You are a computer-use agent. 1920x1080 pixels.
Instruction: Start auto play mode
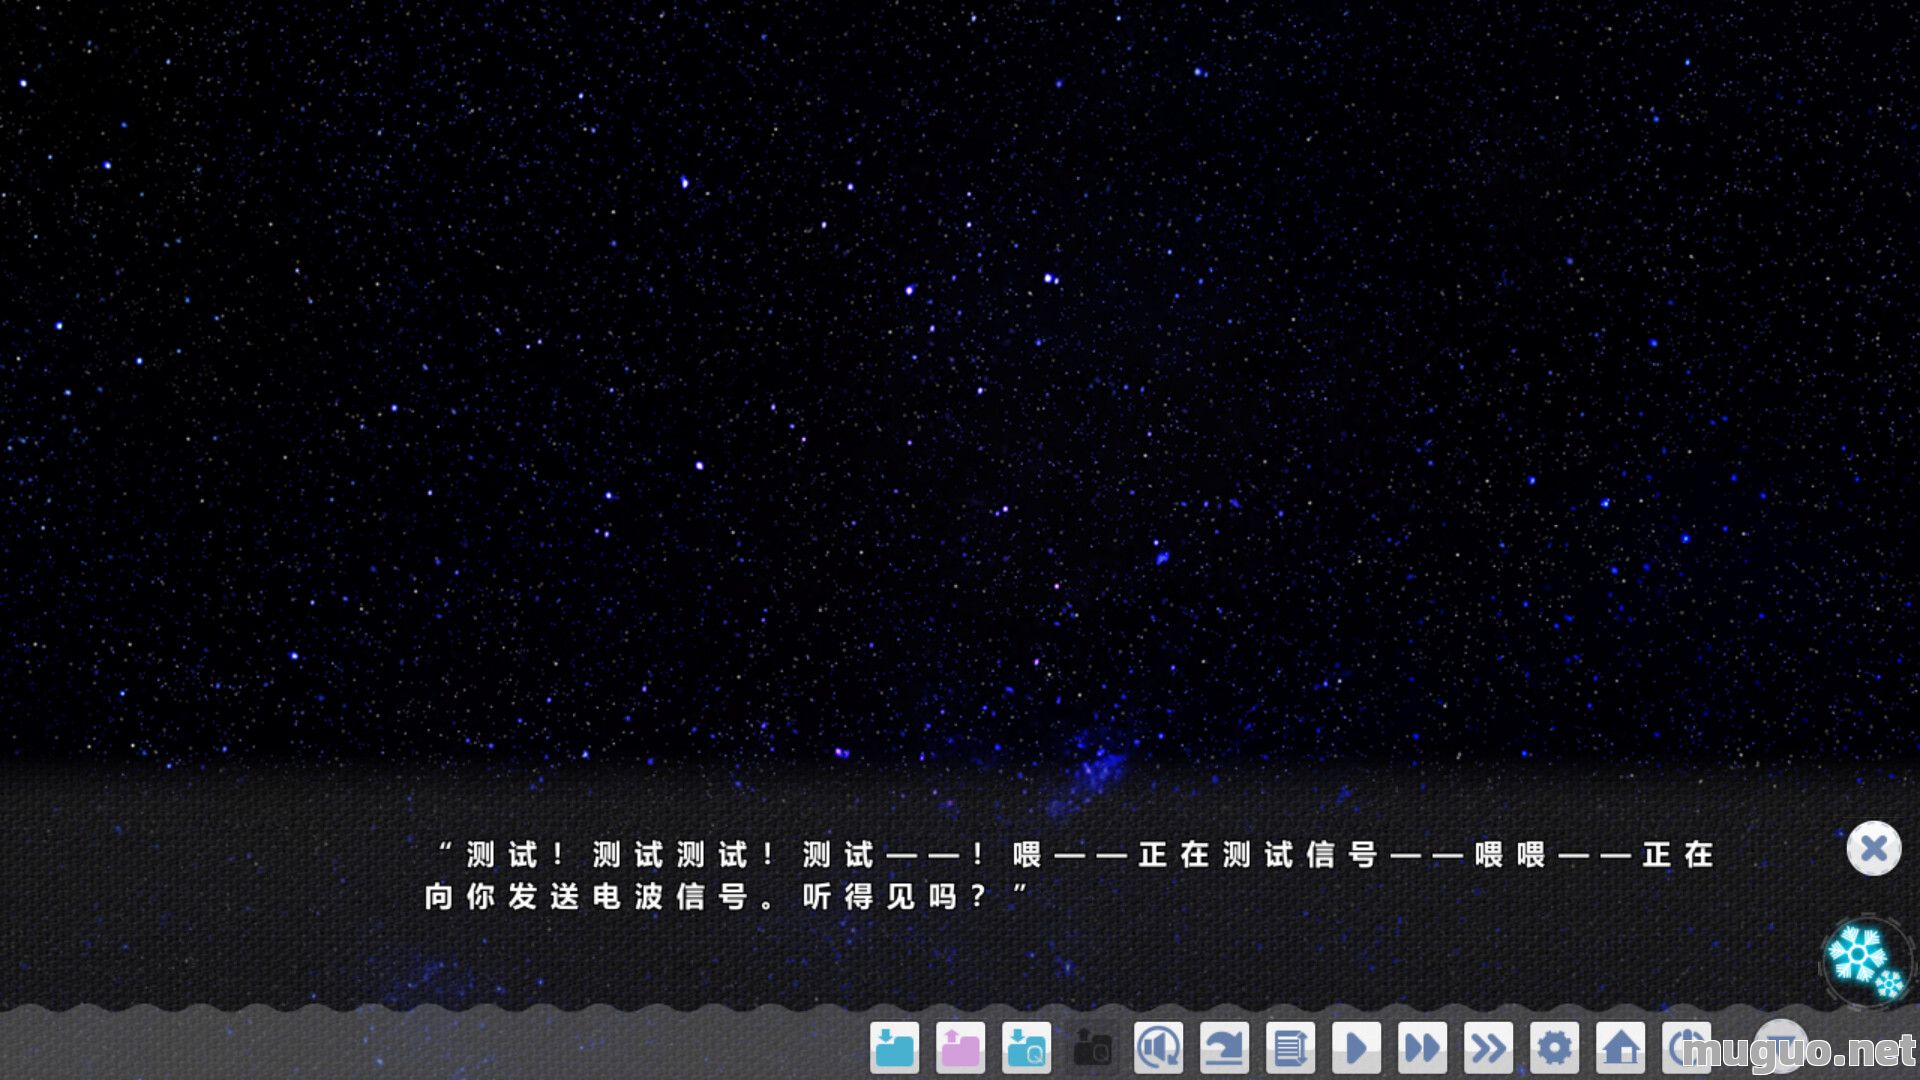[x=1356, y=1048]
